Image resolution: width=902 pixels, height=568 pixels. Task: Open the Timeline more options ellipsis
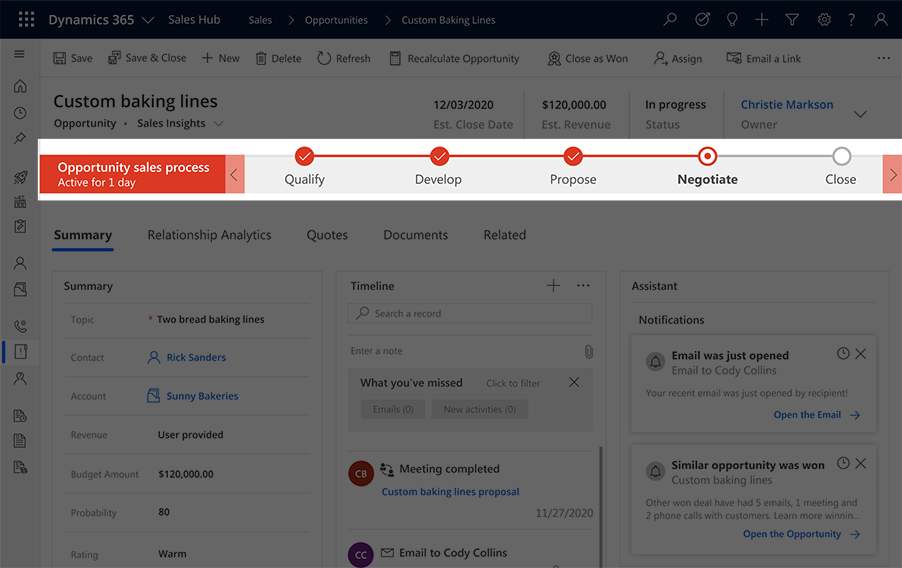[583, 285]
